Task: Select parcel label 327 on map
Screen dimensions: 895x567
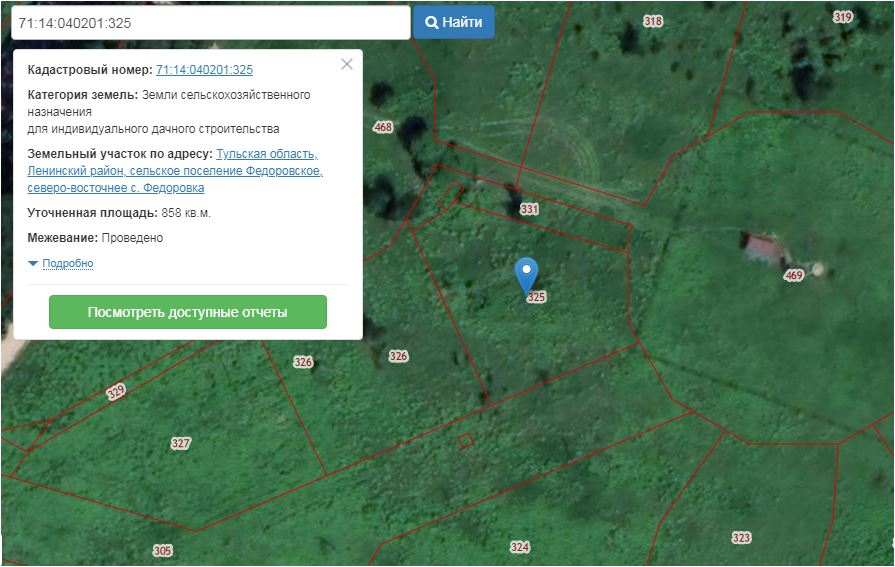Action: pyautogui.click(x=181, y=443)
